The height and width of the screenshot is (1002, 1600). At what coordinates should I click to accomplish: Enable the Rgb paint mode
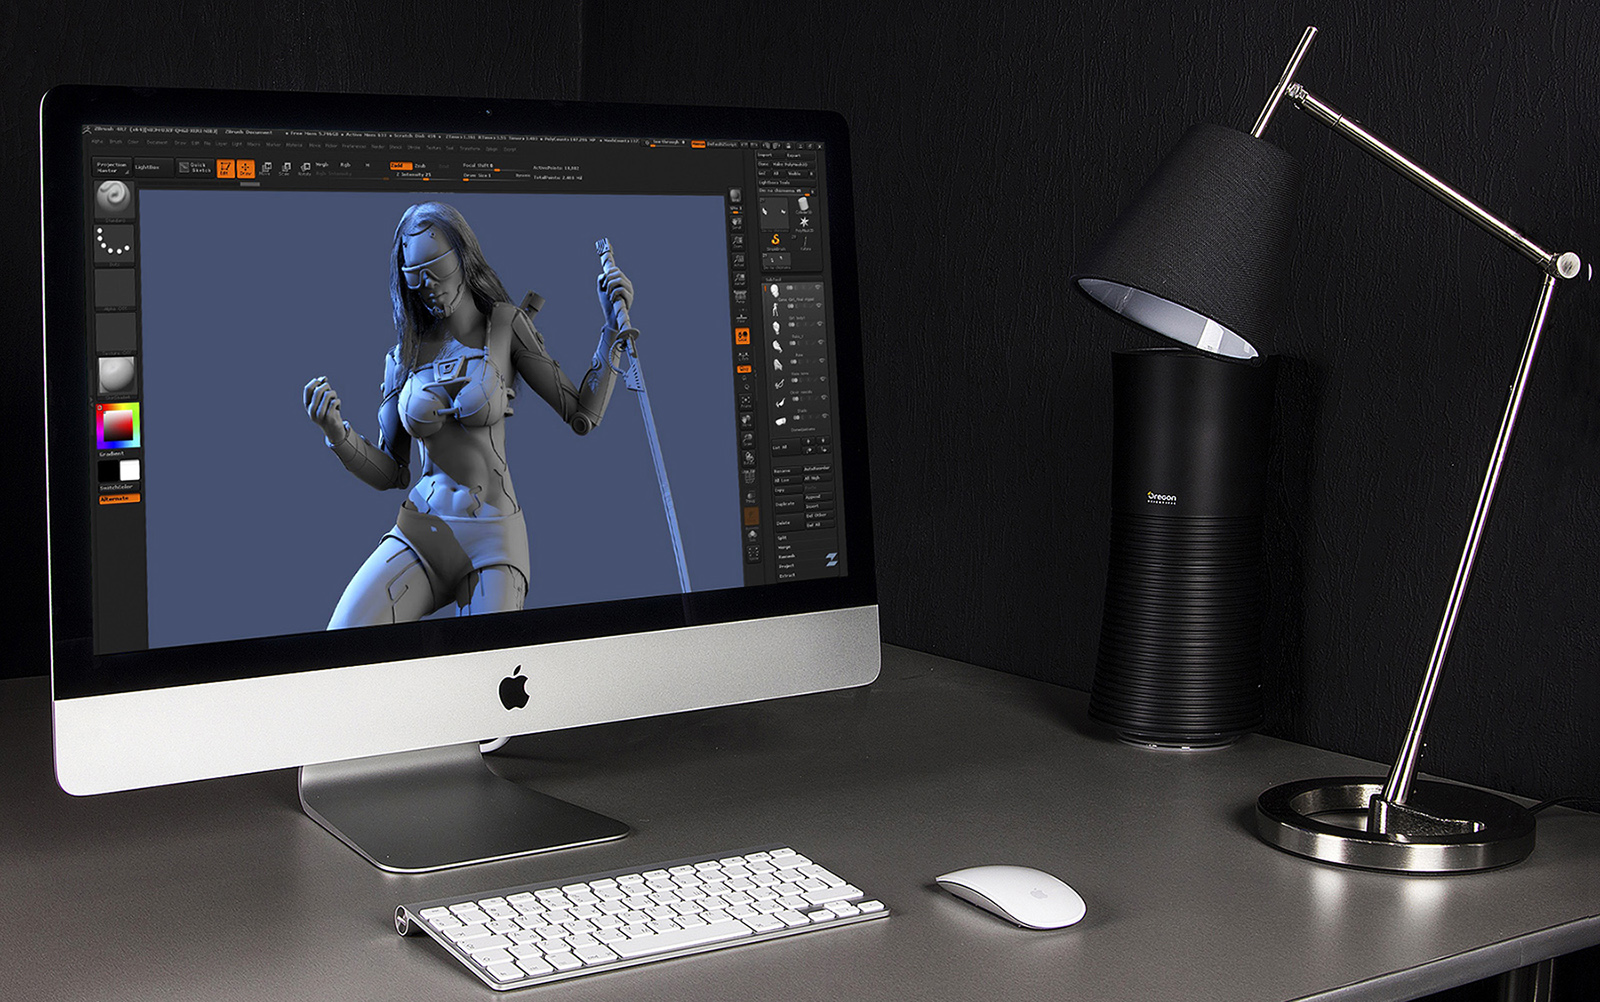(x=345, y=164)
